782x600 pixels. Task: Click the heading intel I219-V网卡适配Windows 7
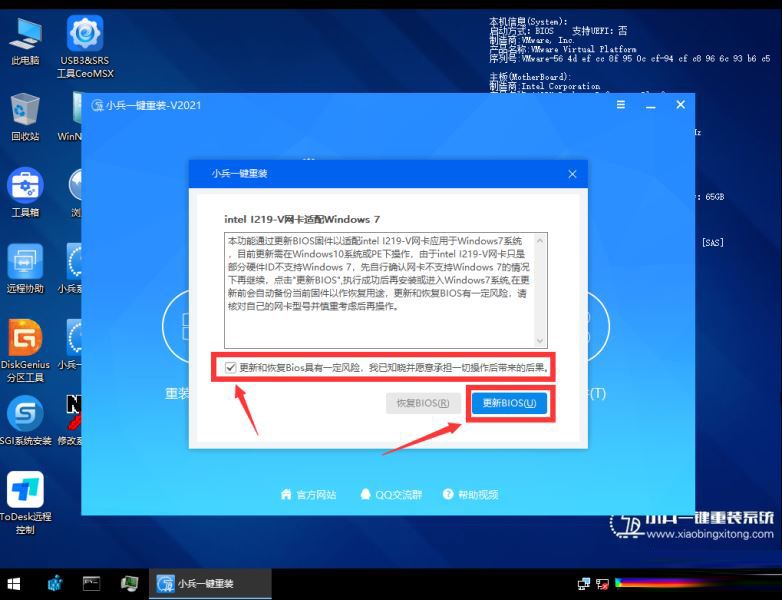point(302,219)
